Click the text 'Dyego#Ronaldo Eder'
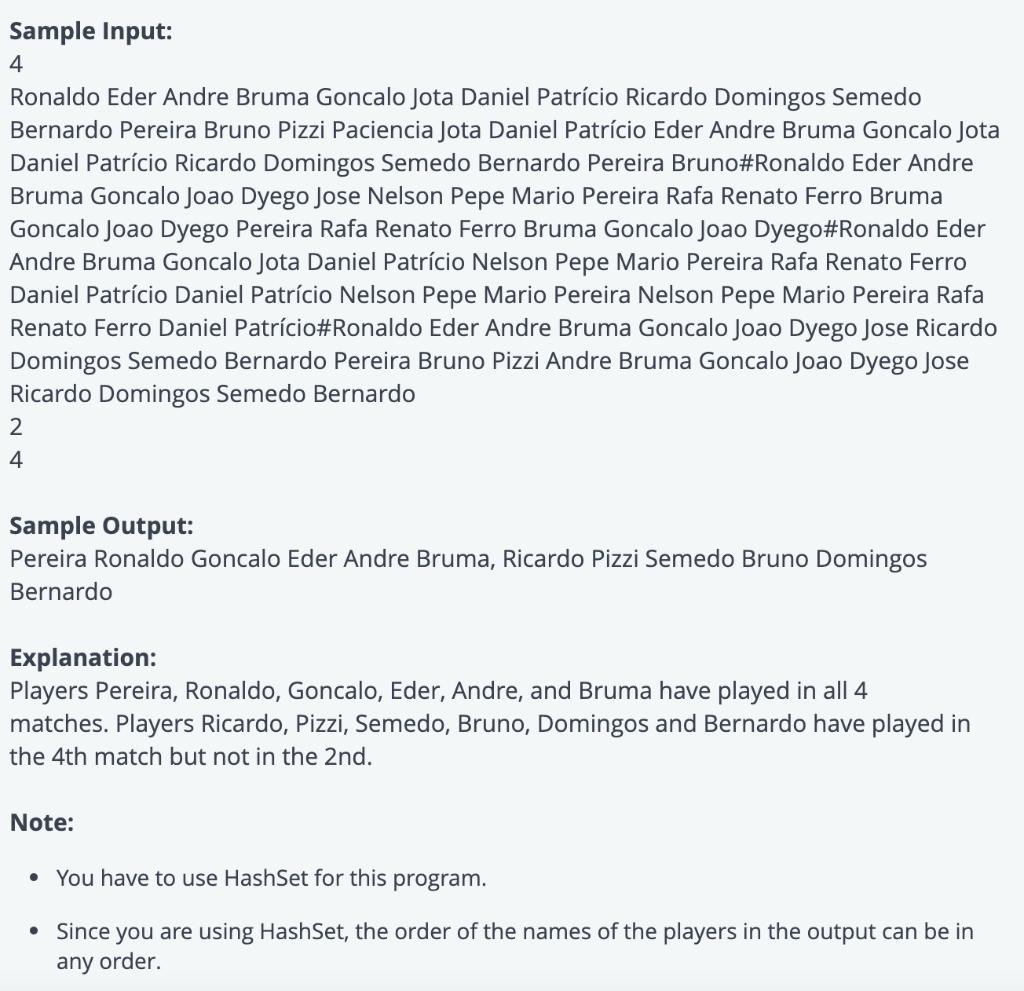The width and height of the screenshot is (1024, 991). point(869,229)
